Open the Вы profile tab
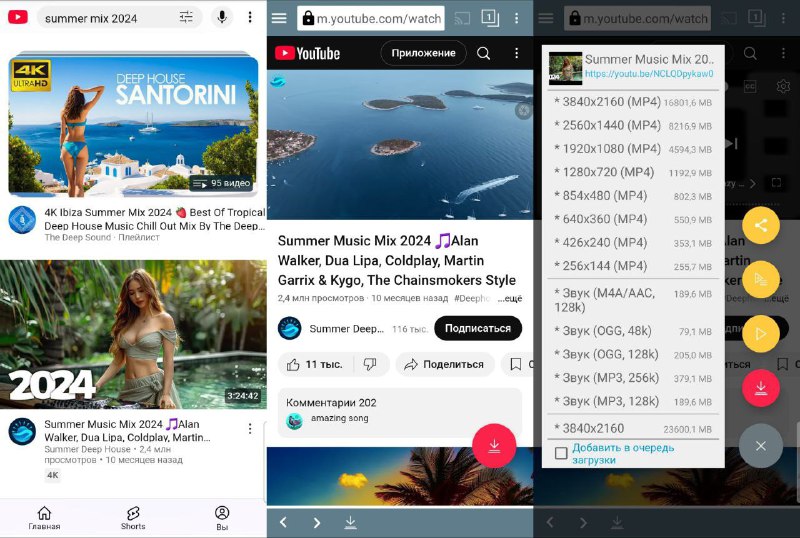 click(222, 518)
